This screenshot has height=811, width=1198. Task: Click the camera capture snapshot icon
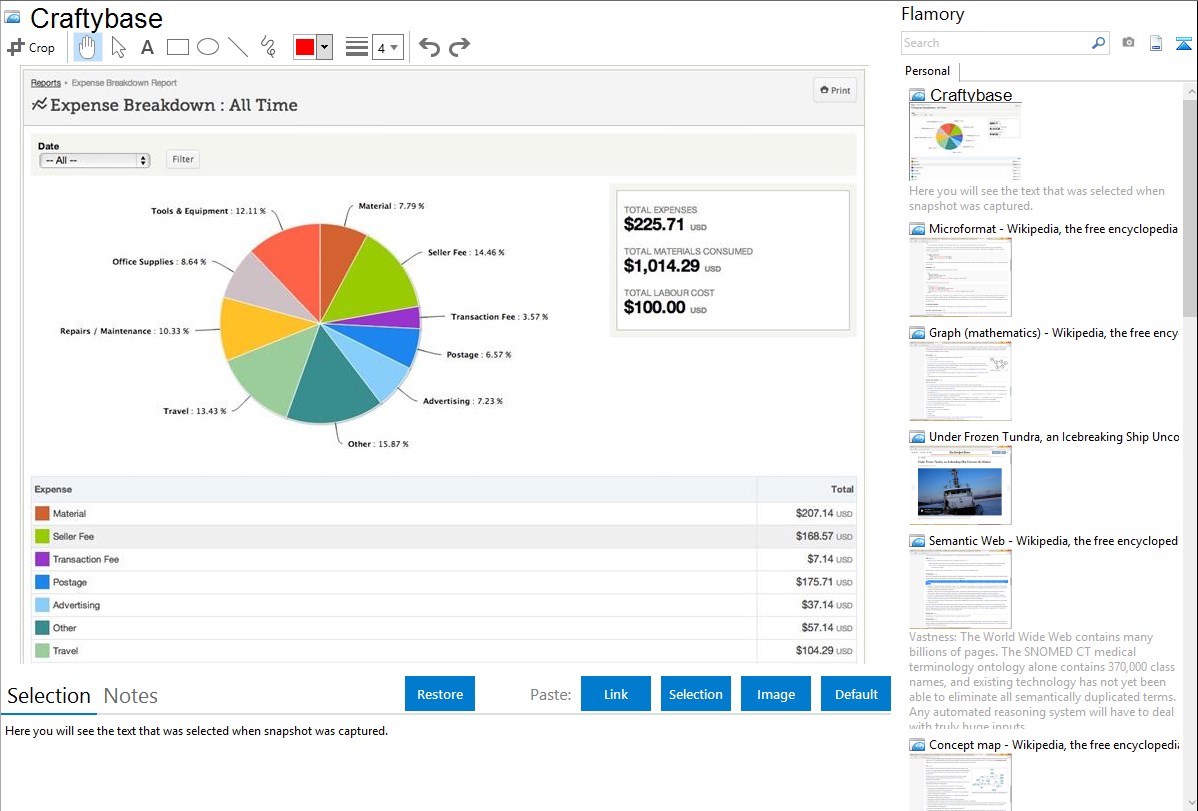[x=1128, y=43]
